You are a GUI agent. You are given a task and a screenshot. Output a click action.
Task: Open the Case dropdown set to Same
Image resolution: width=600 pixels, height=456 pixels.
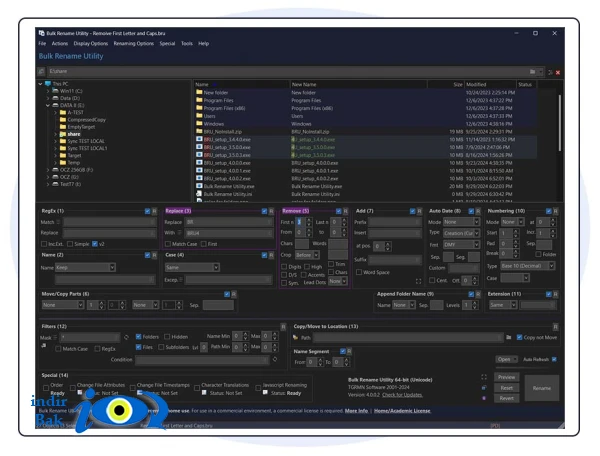[x=192, y=267]
